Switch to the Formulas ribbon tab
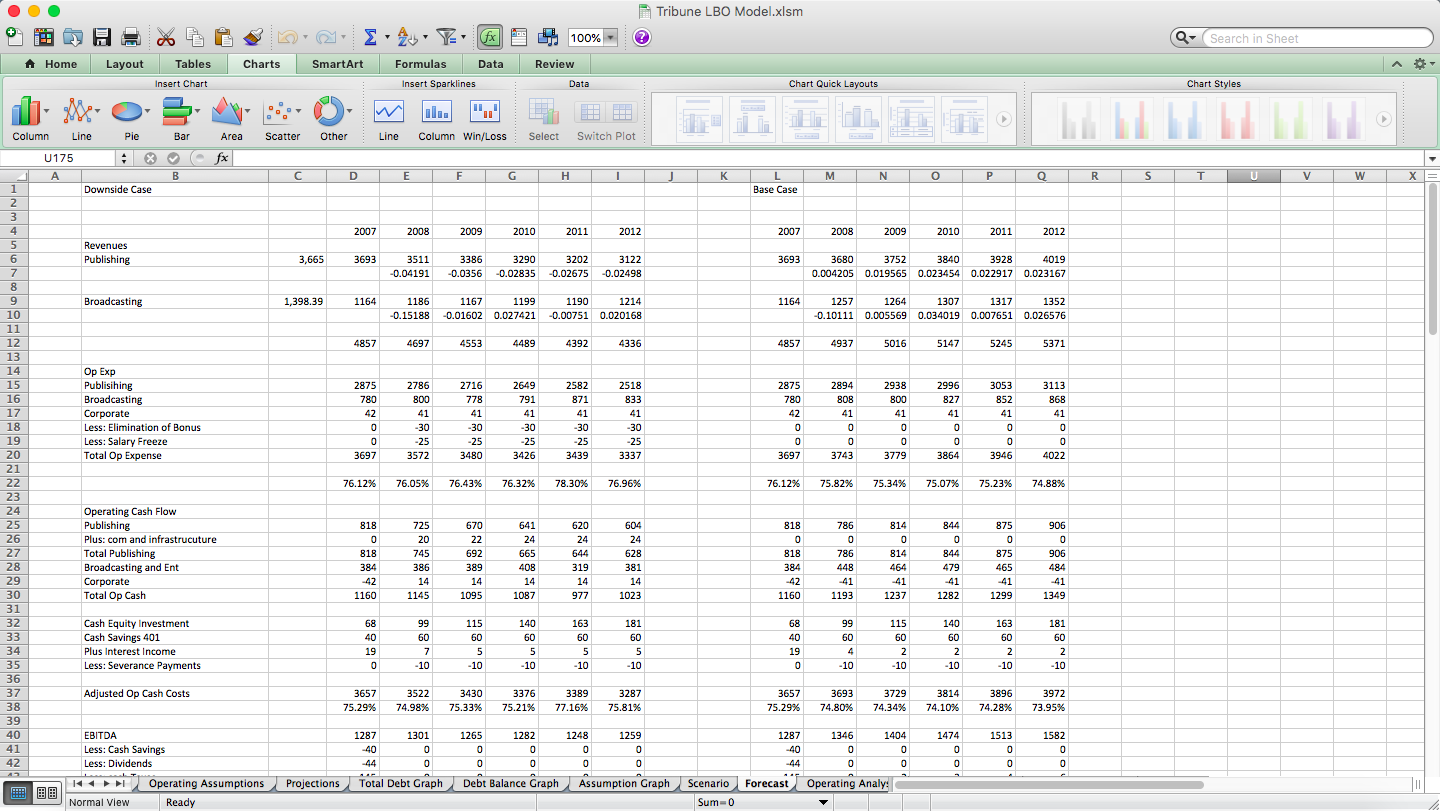 pyautogui.click(x=420, y=62)
